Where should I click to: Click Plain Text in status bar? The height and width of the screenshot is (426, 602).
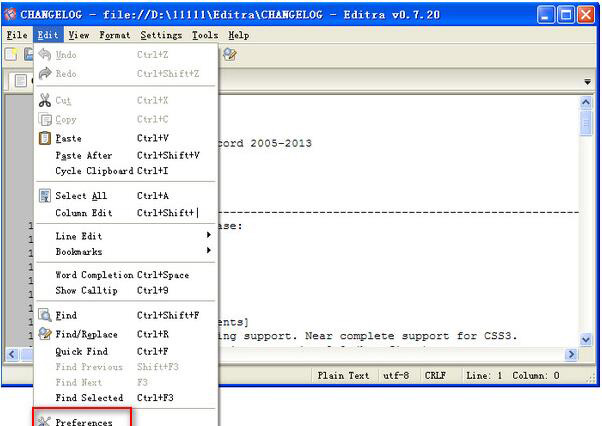pyautogui.click(x=343, y=376)
